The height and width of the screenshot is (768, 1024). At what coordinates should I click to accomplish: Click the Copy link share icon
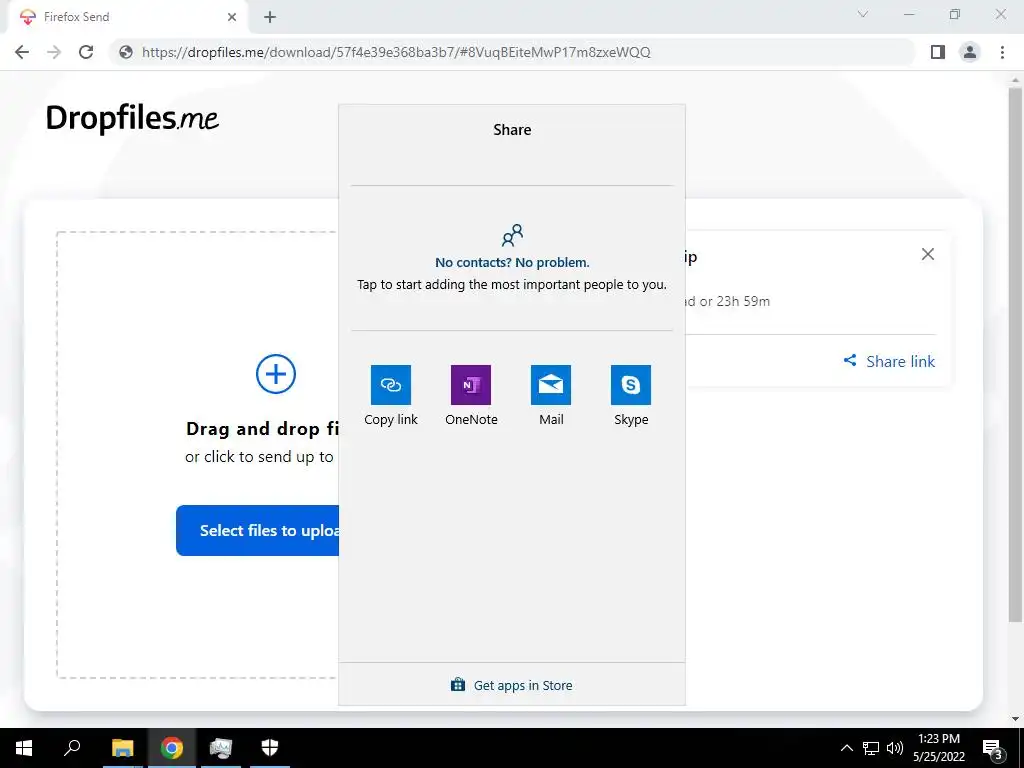(391, 385)
